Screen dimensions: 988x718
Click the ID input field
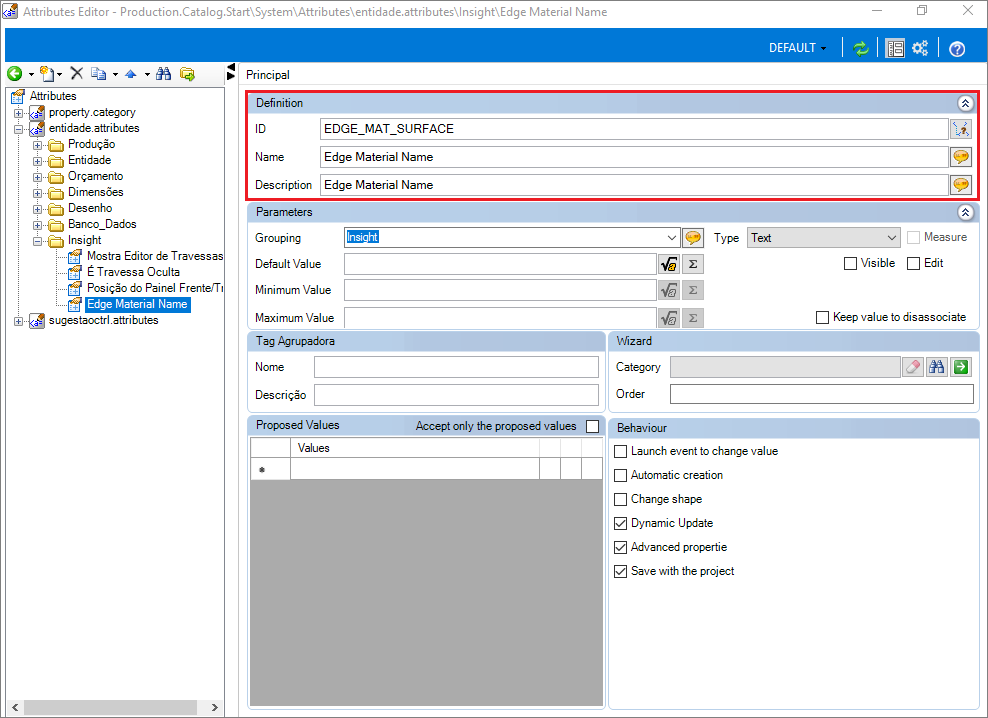tap(634, 129)
